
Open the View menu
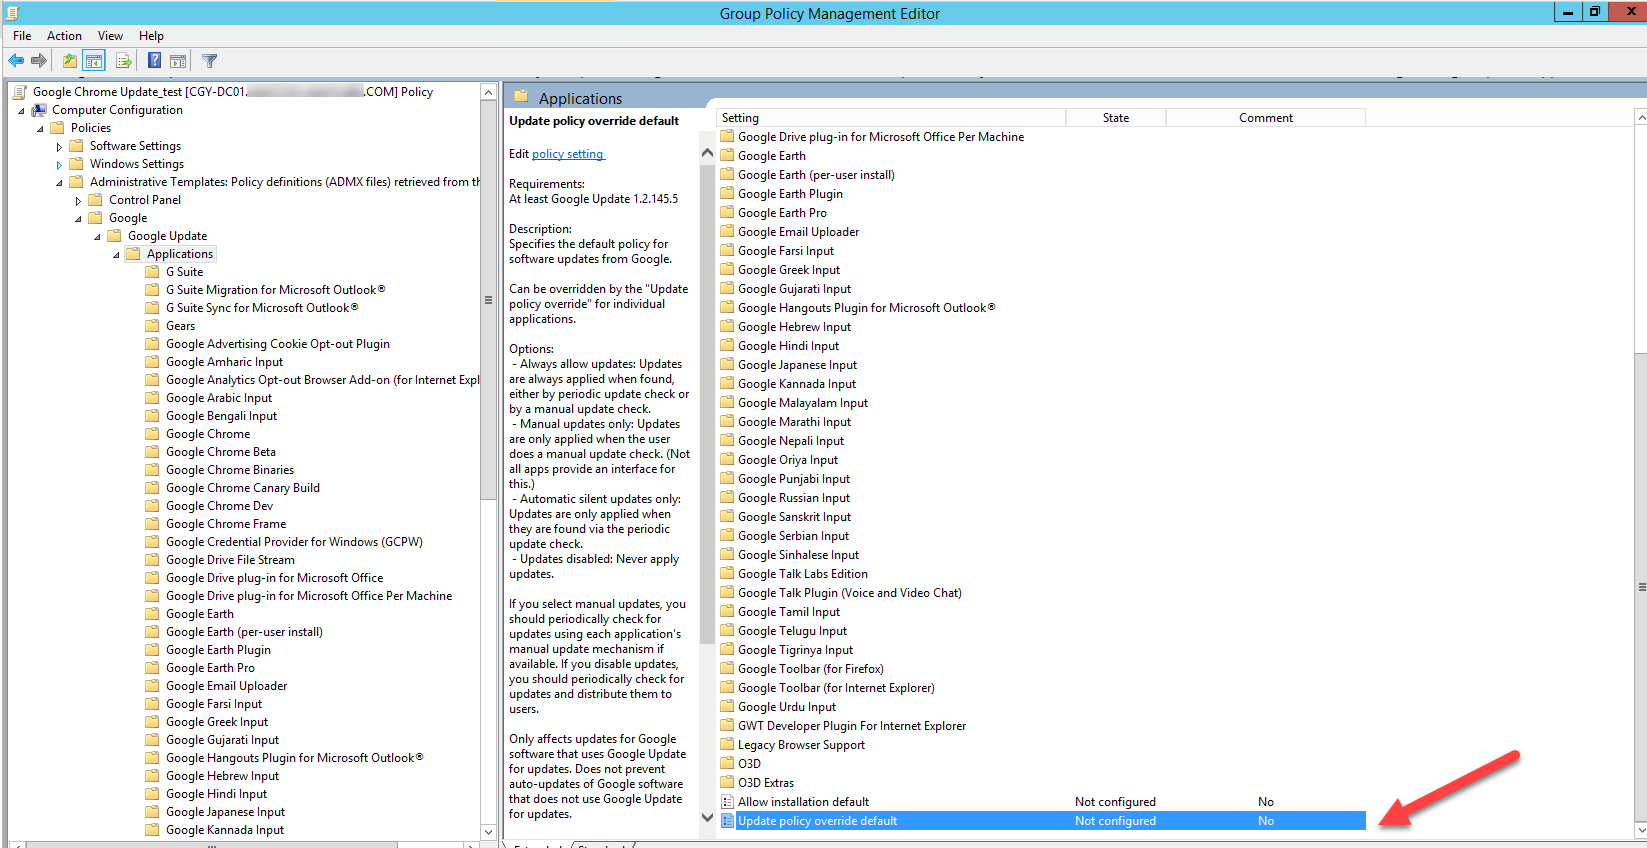[110, 35]
